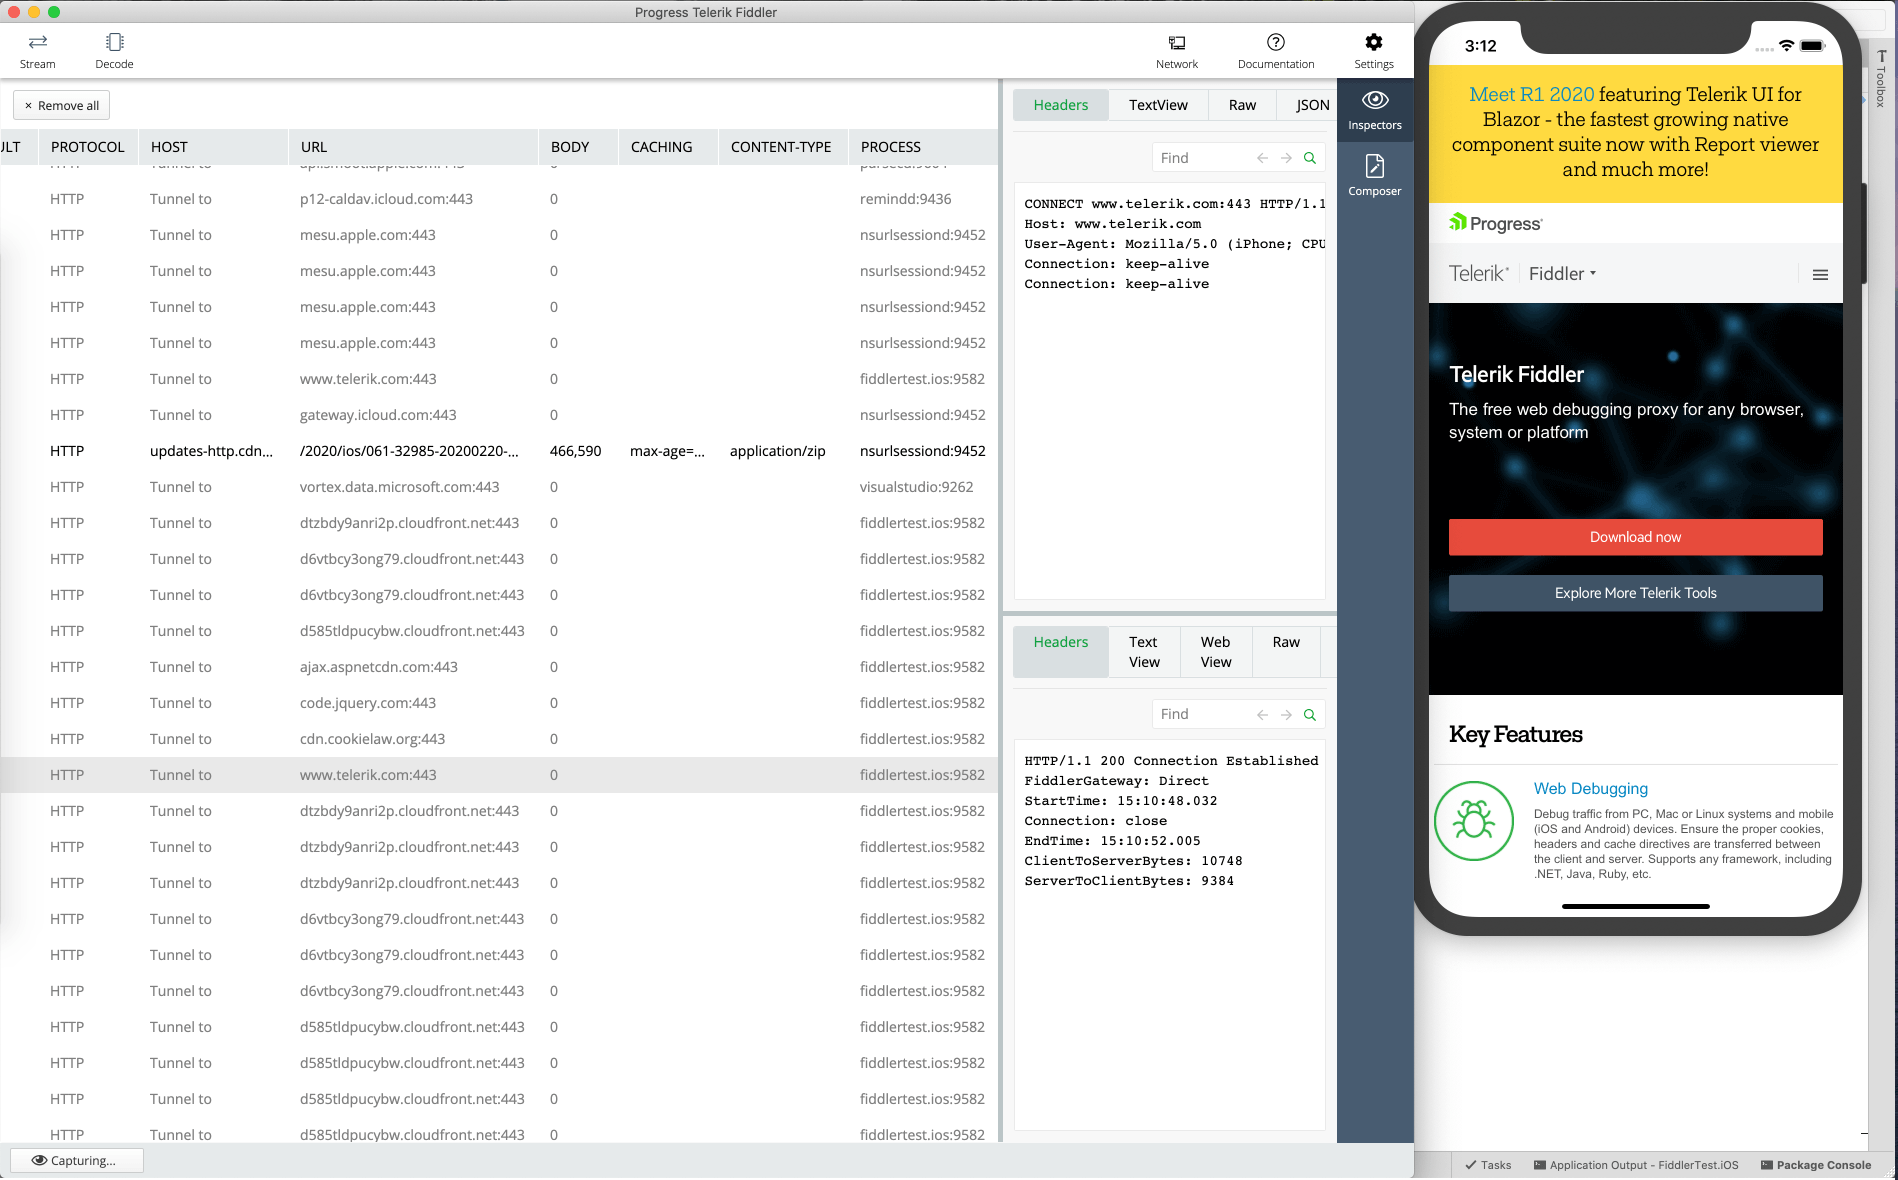1898x1180 pixels.
Task: Click response Find next arrow
Action: [x=1286, y=714]
